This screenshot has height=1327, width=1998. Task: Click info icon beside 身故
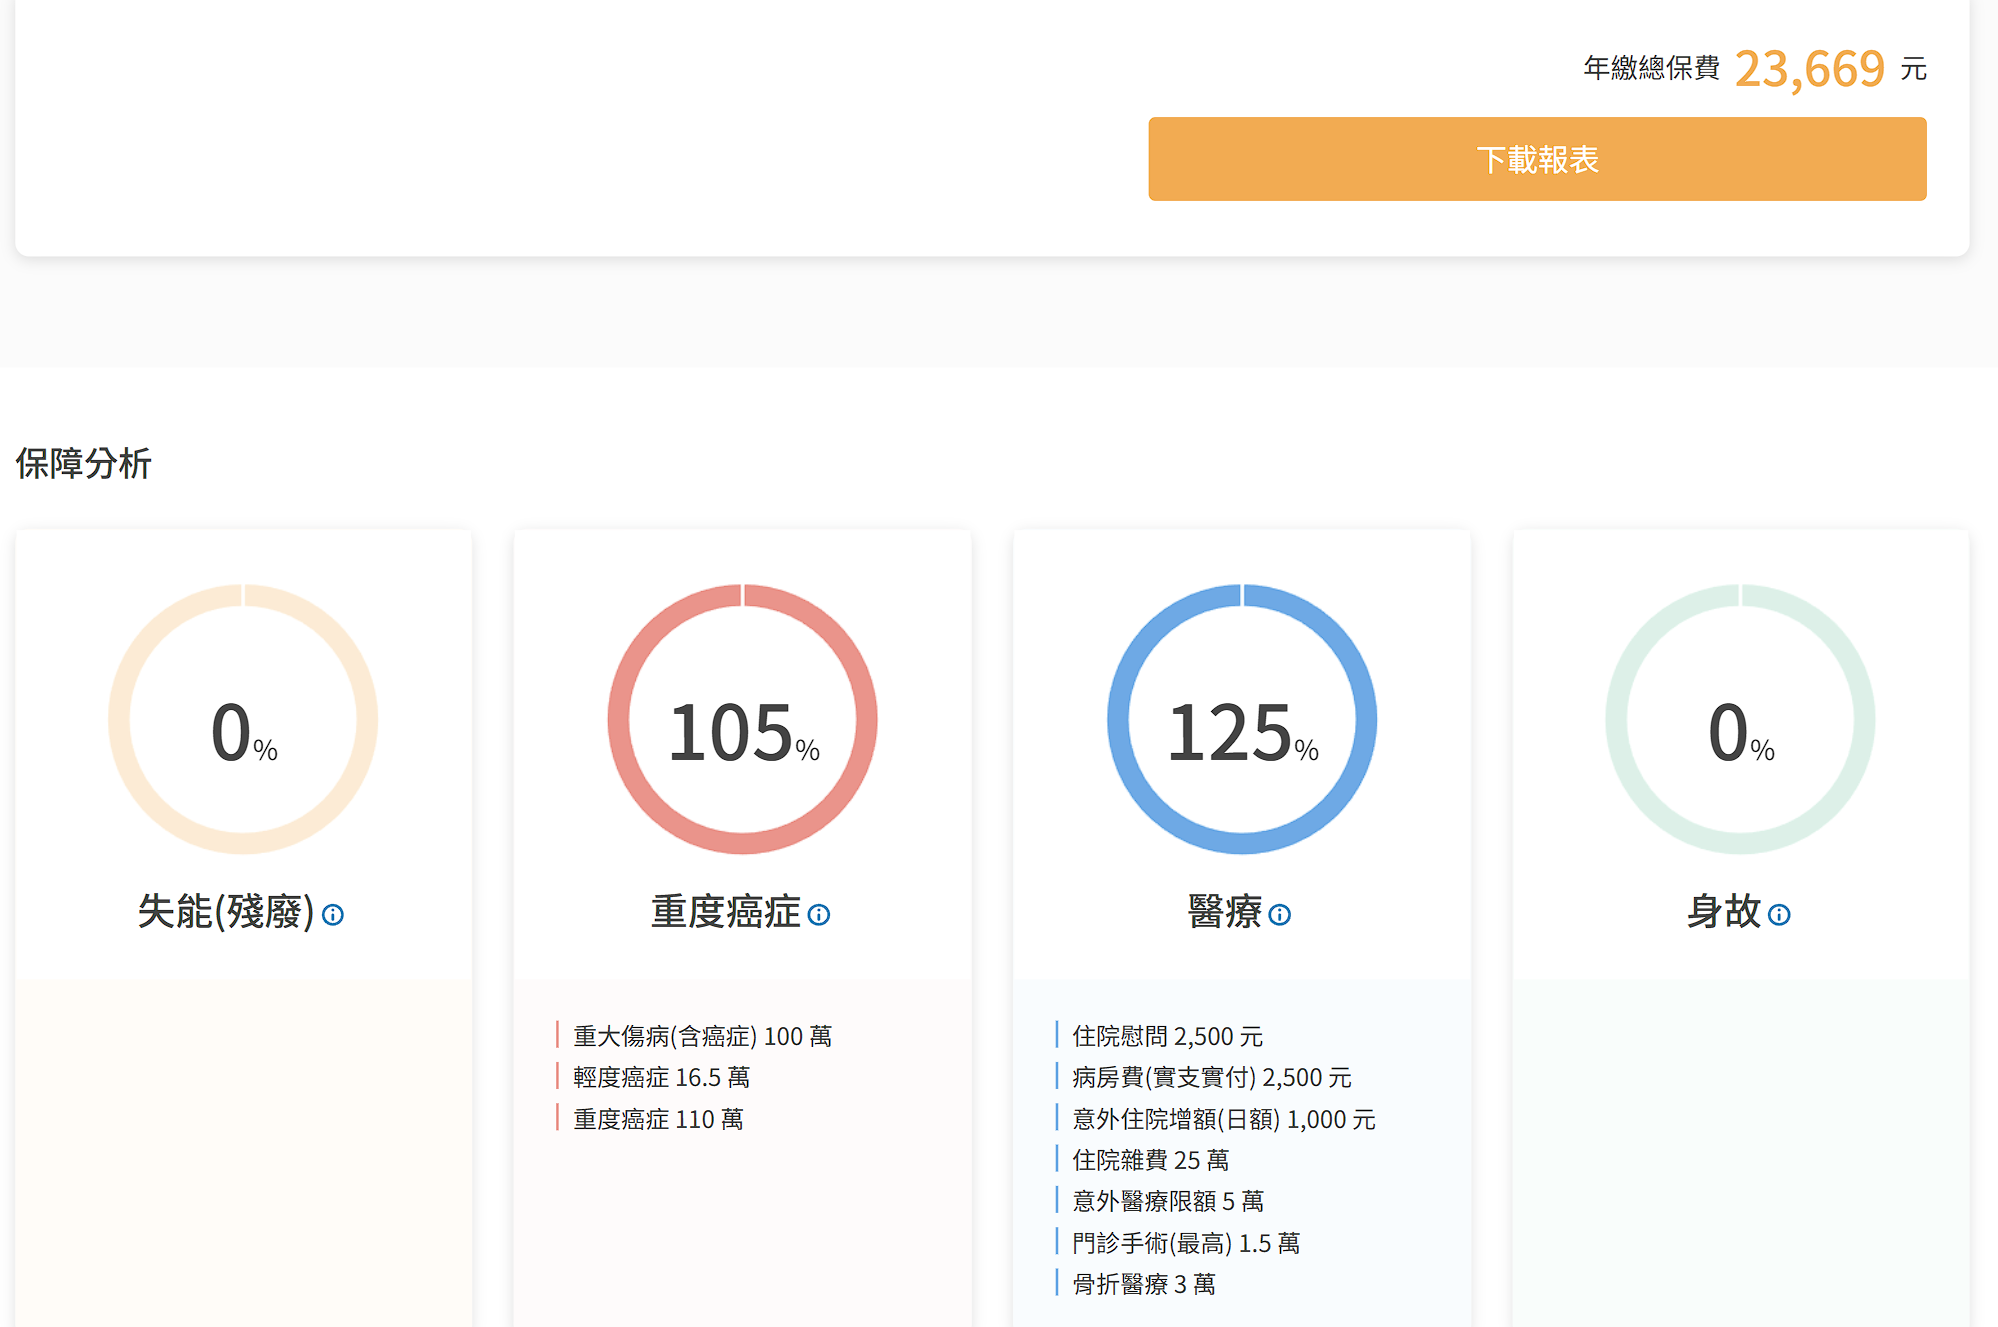click(x=1779, y=915)
